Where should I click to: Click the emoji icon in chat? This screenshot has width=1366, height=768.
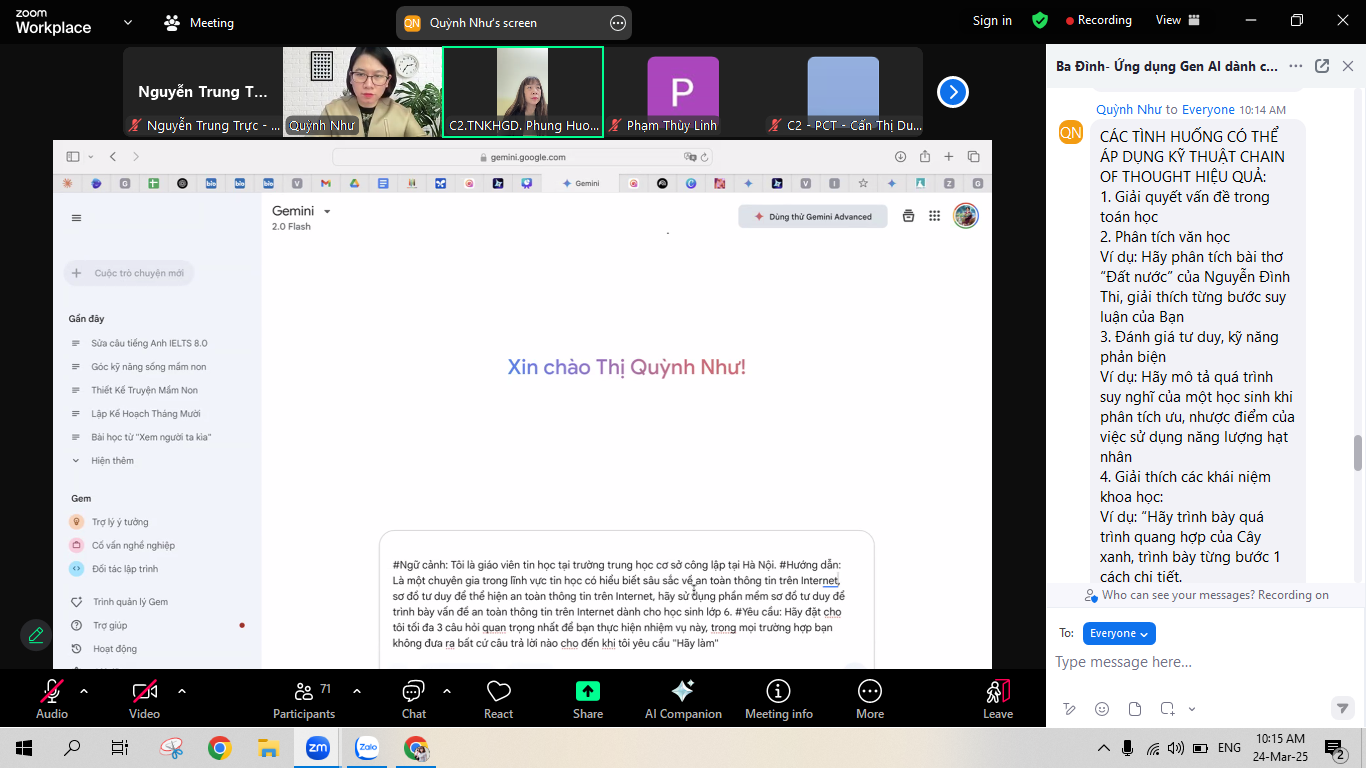(1102, 709)
